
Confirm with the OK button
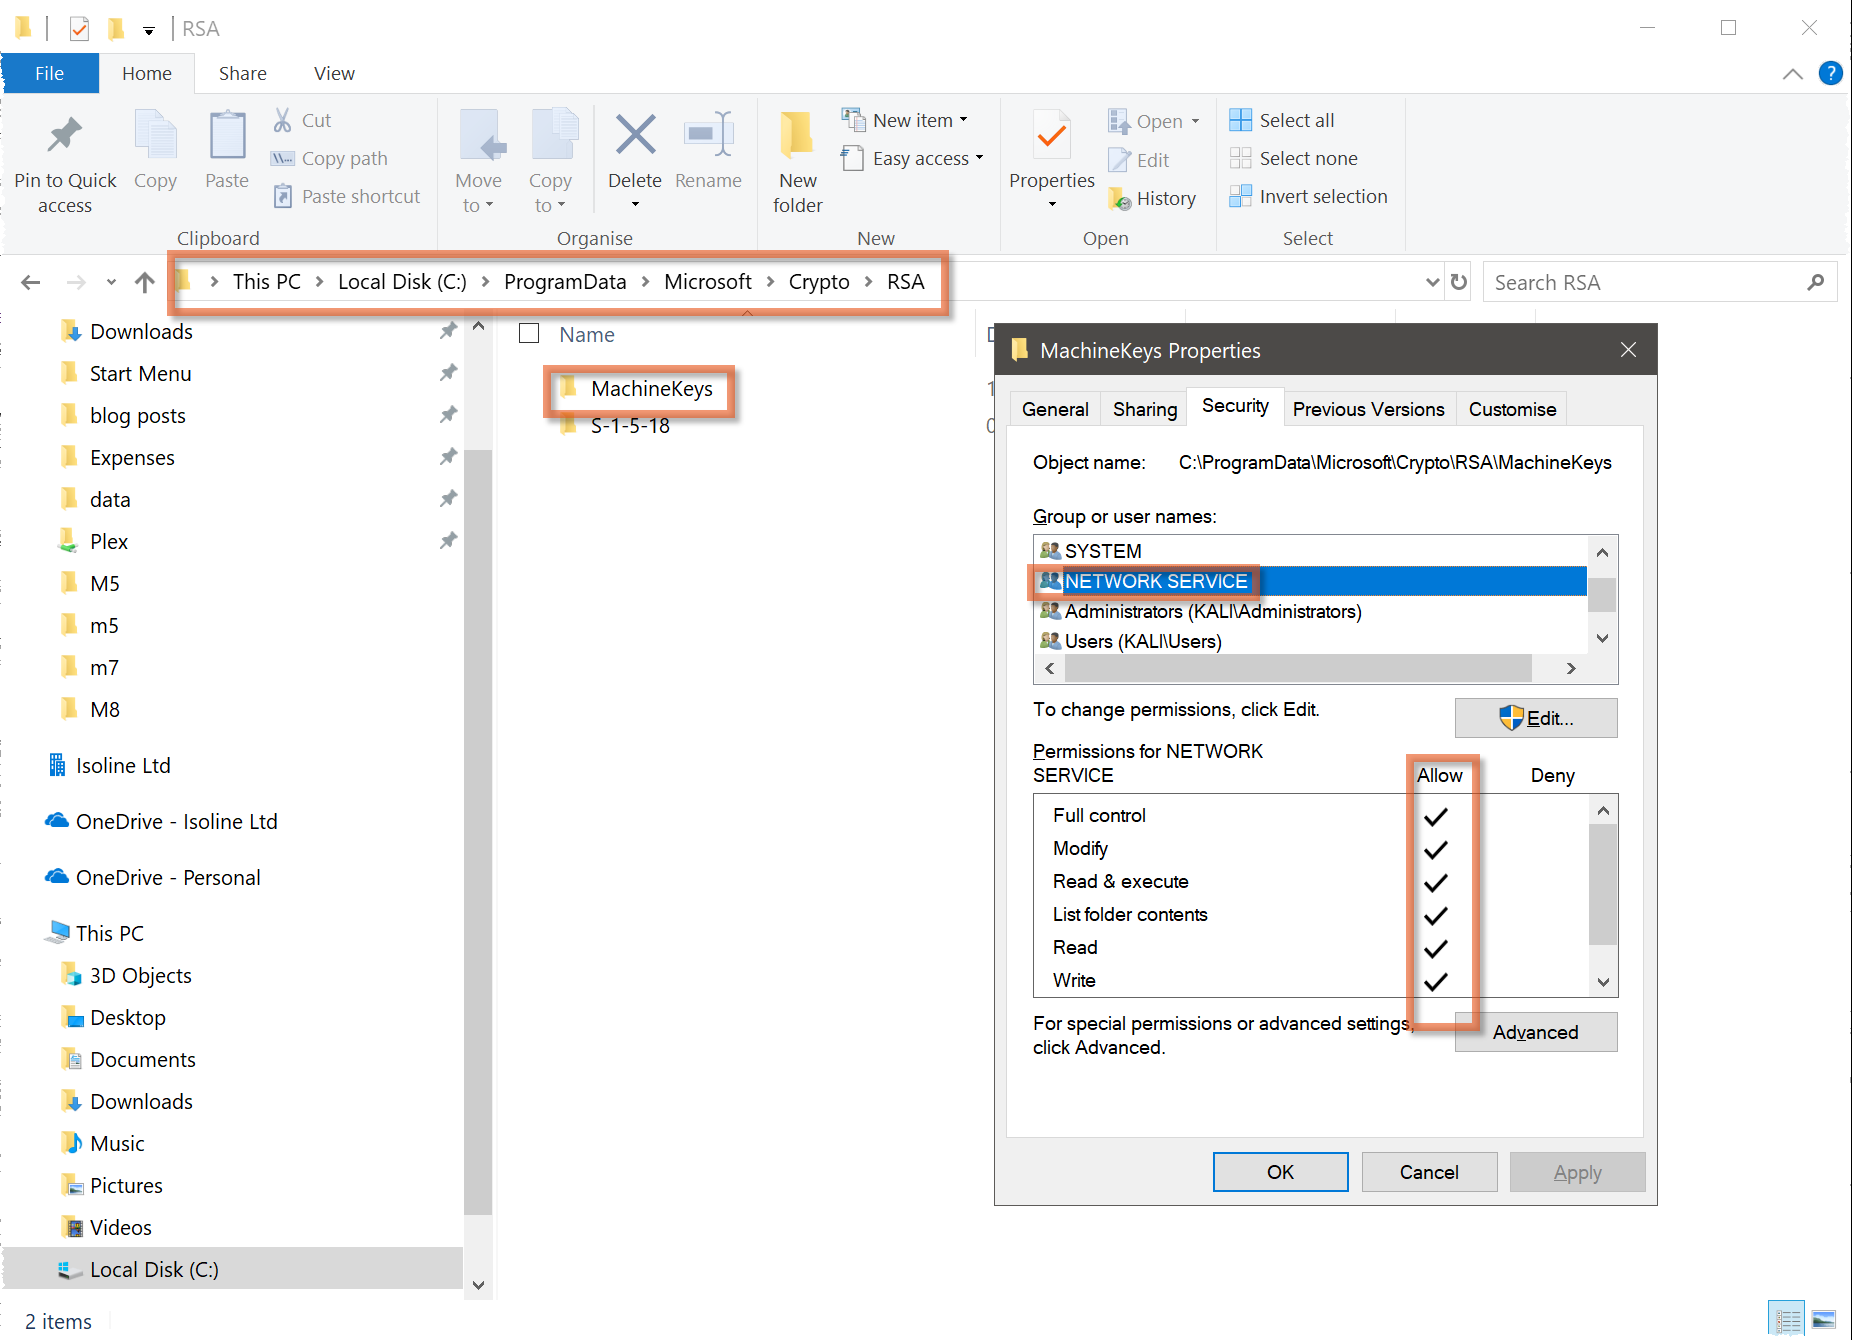coord(1280,1172)
